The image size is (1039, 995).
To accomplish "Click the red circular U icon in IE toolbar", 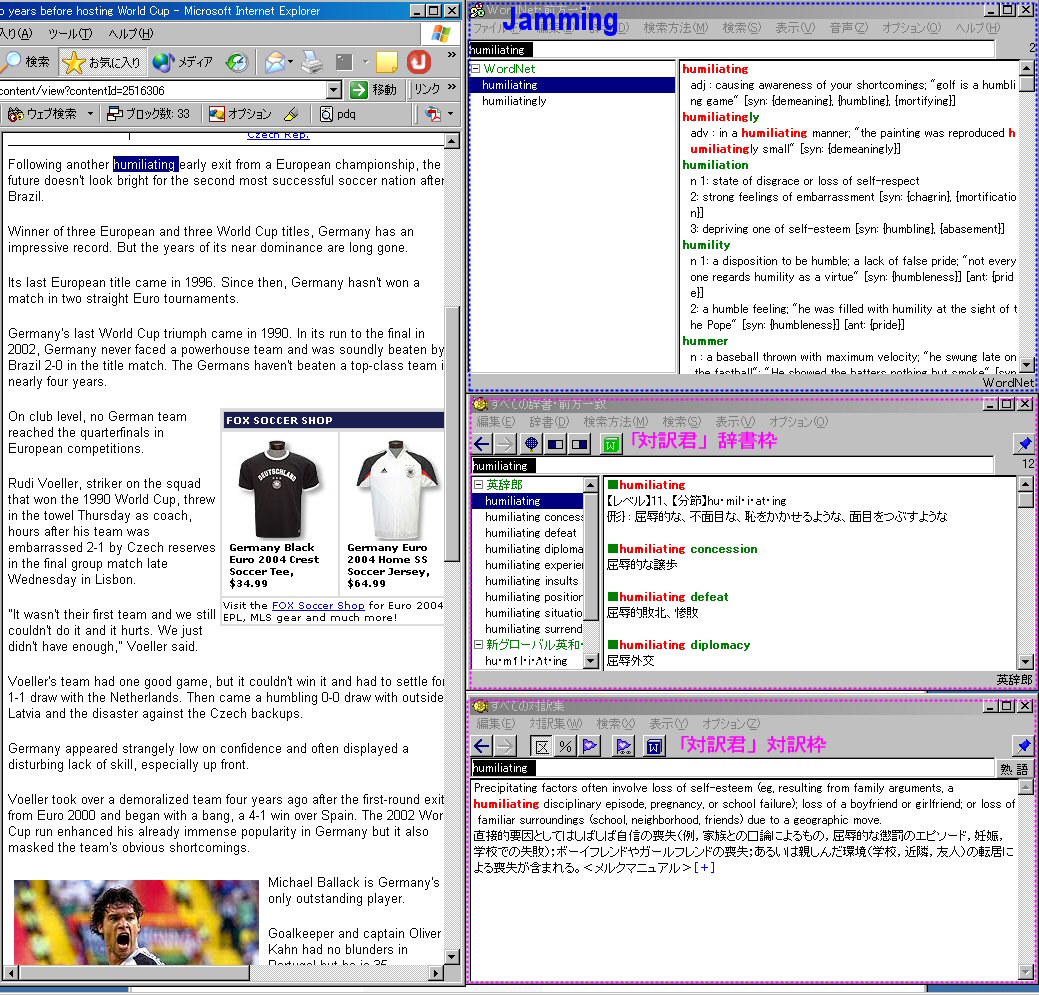I will (x=419, y=62).
